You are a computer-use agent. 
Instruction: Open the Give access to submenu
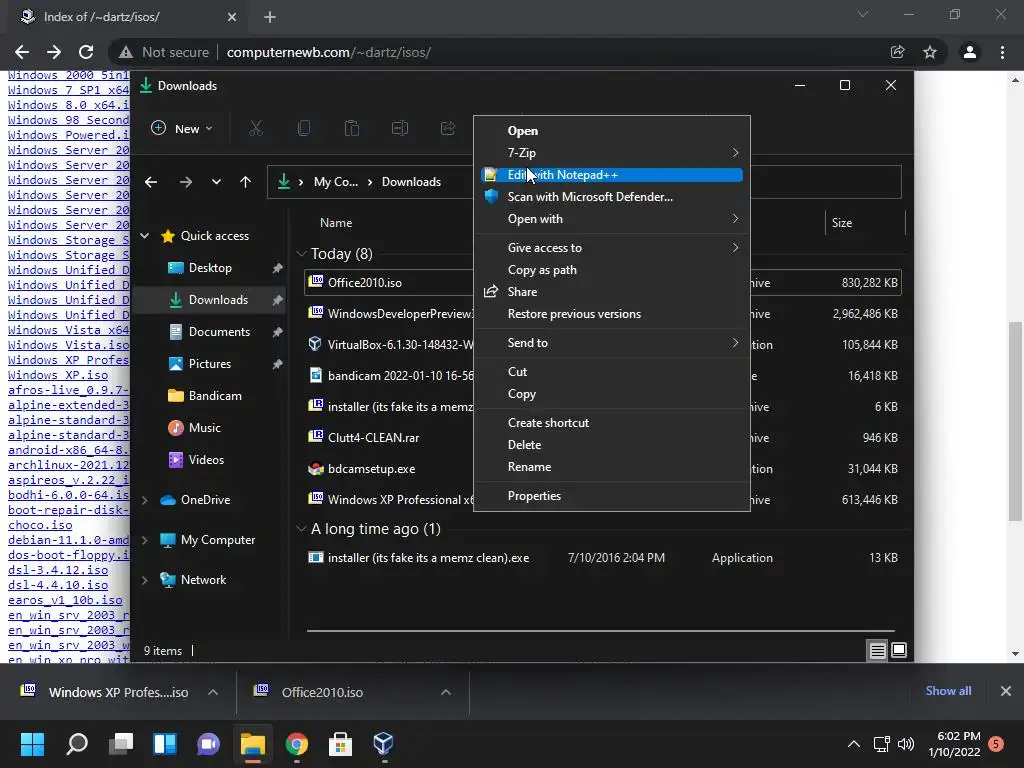[612, 248]
